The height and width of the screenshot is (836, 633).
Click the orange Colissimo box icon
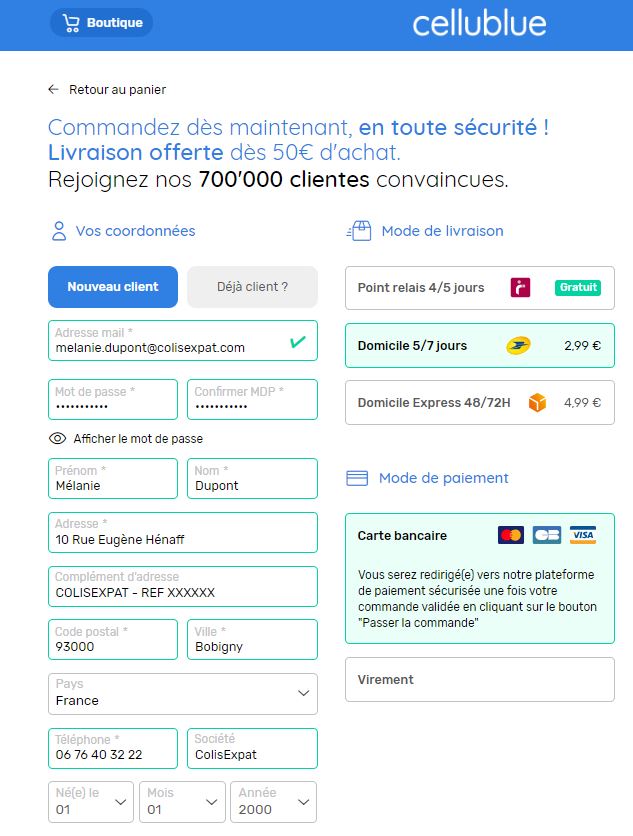coord(537,403)
